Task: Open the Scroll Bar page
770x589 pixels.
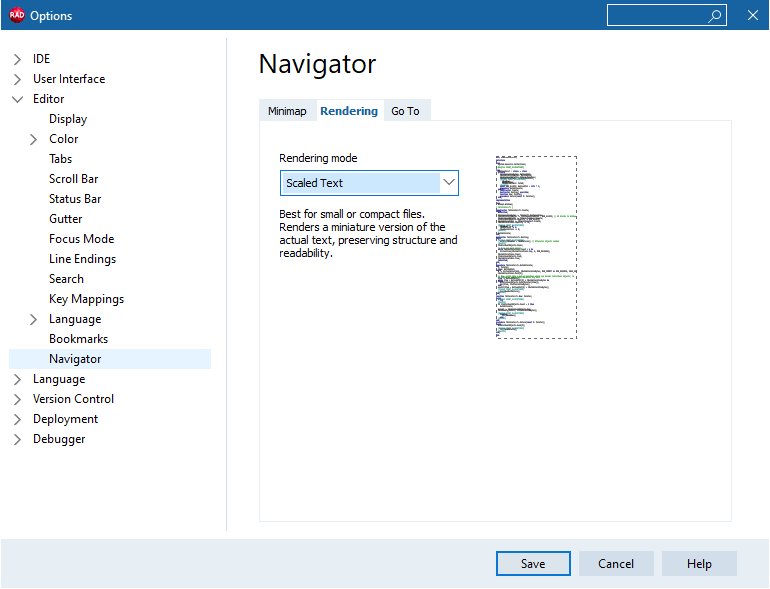Action: 74,179
